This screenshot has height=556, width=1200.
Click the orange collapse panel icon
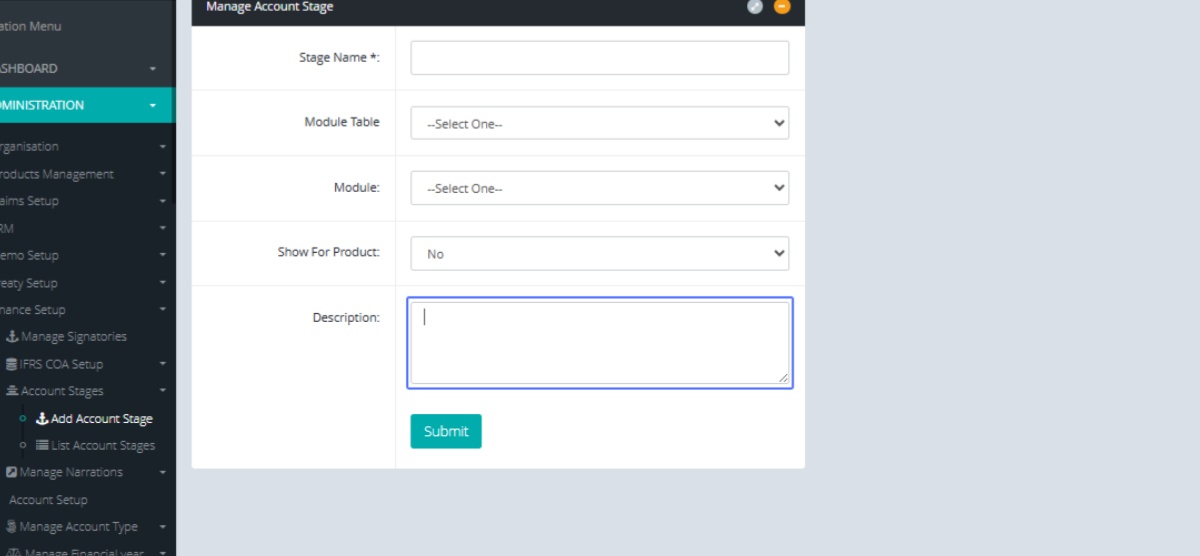tap(782, 7)
